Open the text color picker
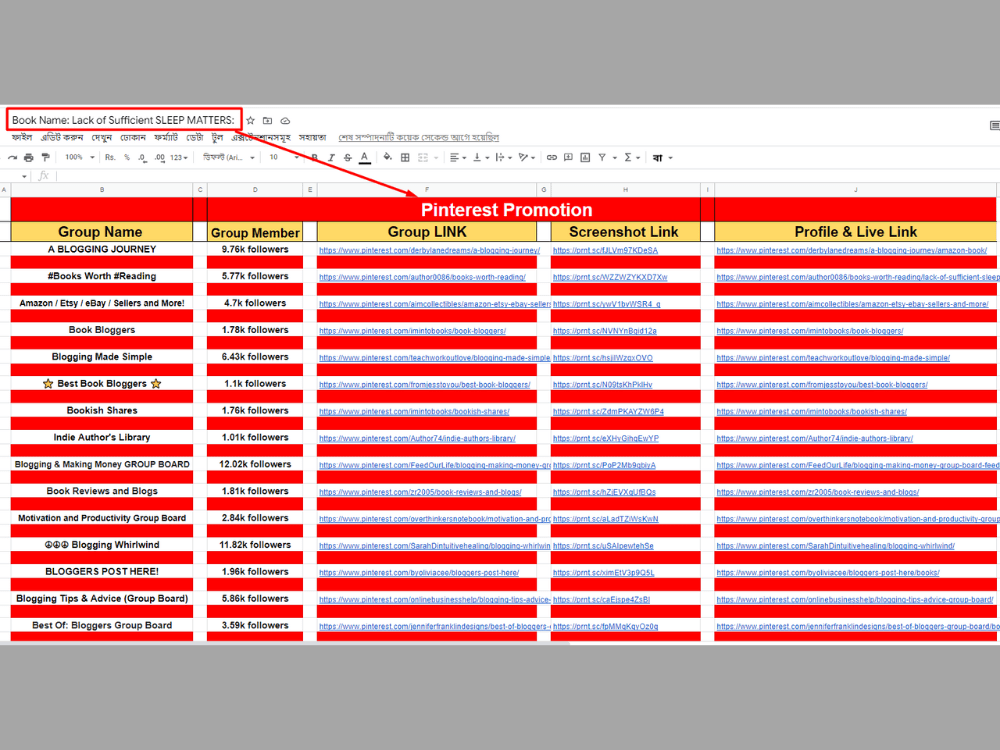The height and width of the screenshot is (750, 1000). 364,158
